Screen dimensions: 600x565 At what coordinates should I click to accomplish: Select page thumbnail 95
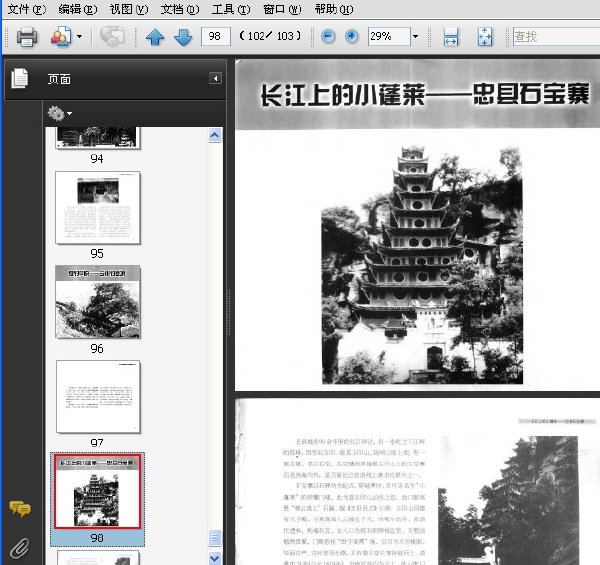(x=98, y=207)
